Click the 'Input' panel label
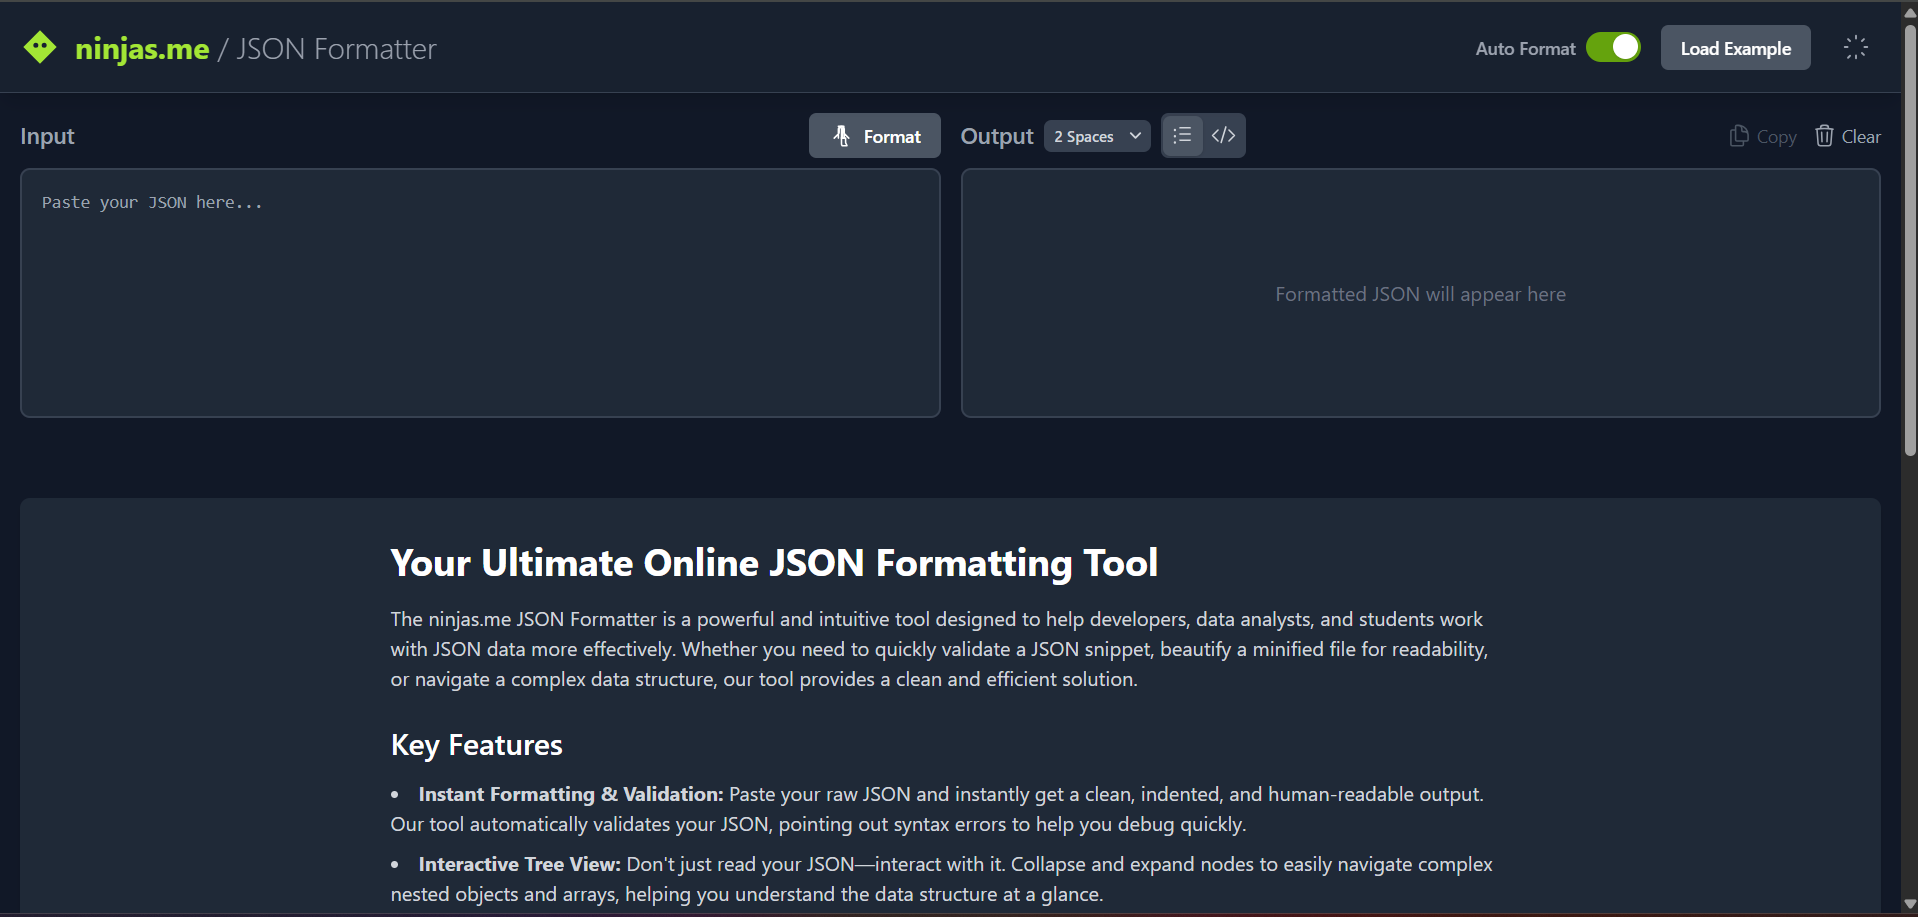This screenshot has height=917, width=1918. (x=47, y=136)
